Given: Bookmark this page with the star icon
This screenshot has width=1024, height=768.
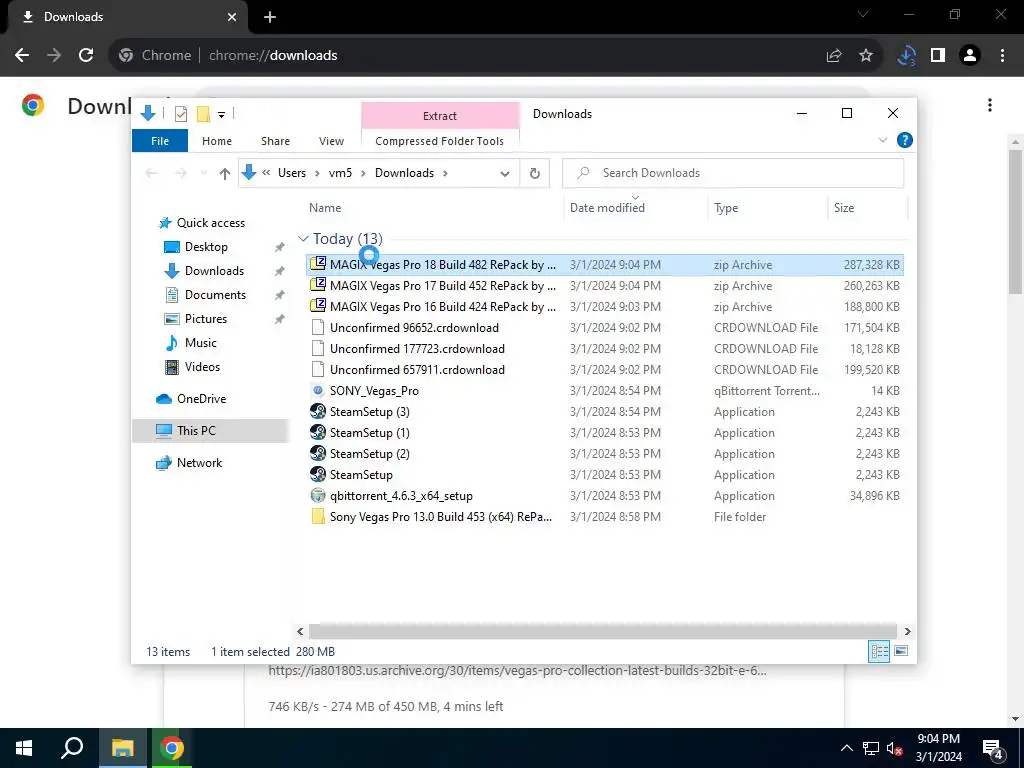Looking at the screenshot, I should coord(866,56).
